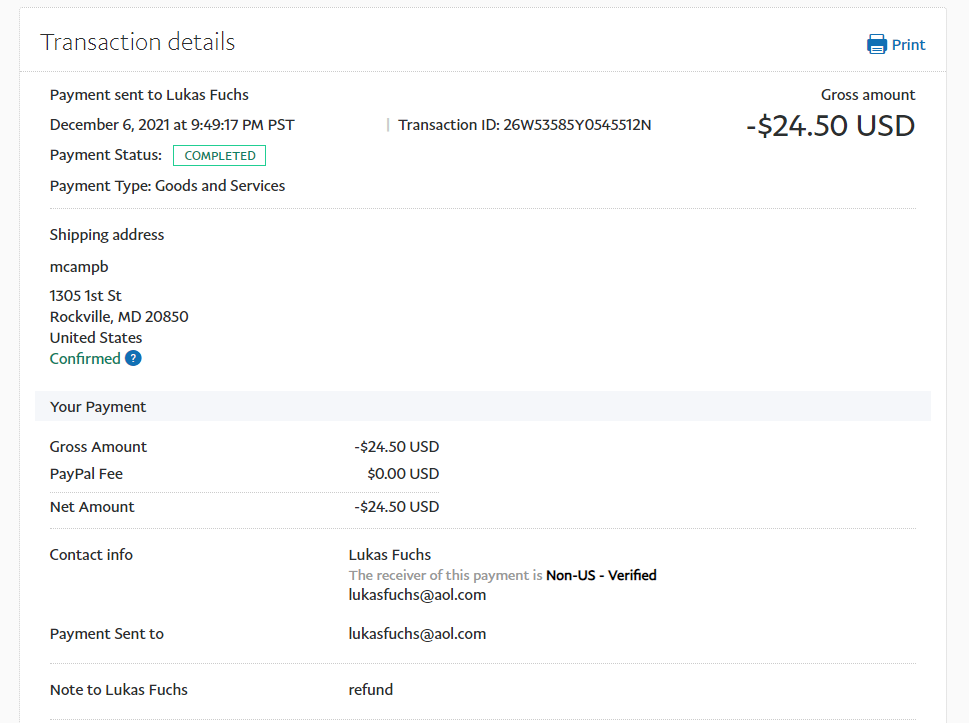Screen dimensions: 969x723
Task: Click the printer icon
Action: pos(876,44)
